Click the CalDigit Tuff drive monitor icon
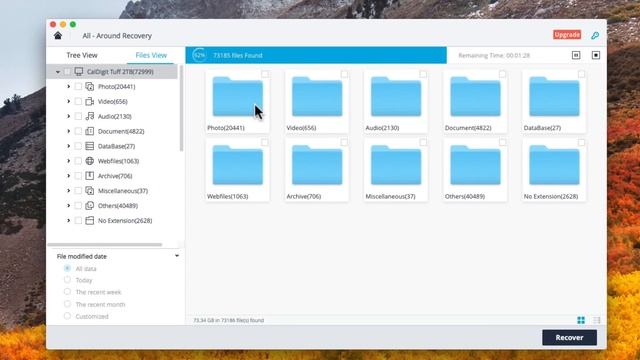 pyautogui.click(x=79, y=72)
